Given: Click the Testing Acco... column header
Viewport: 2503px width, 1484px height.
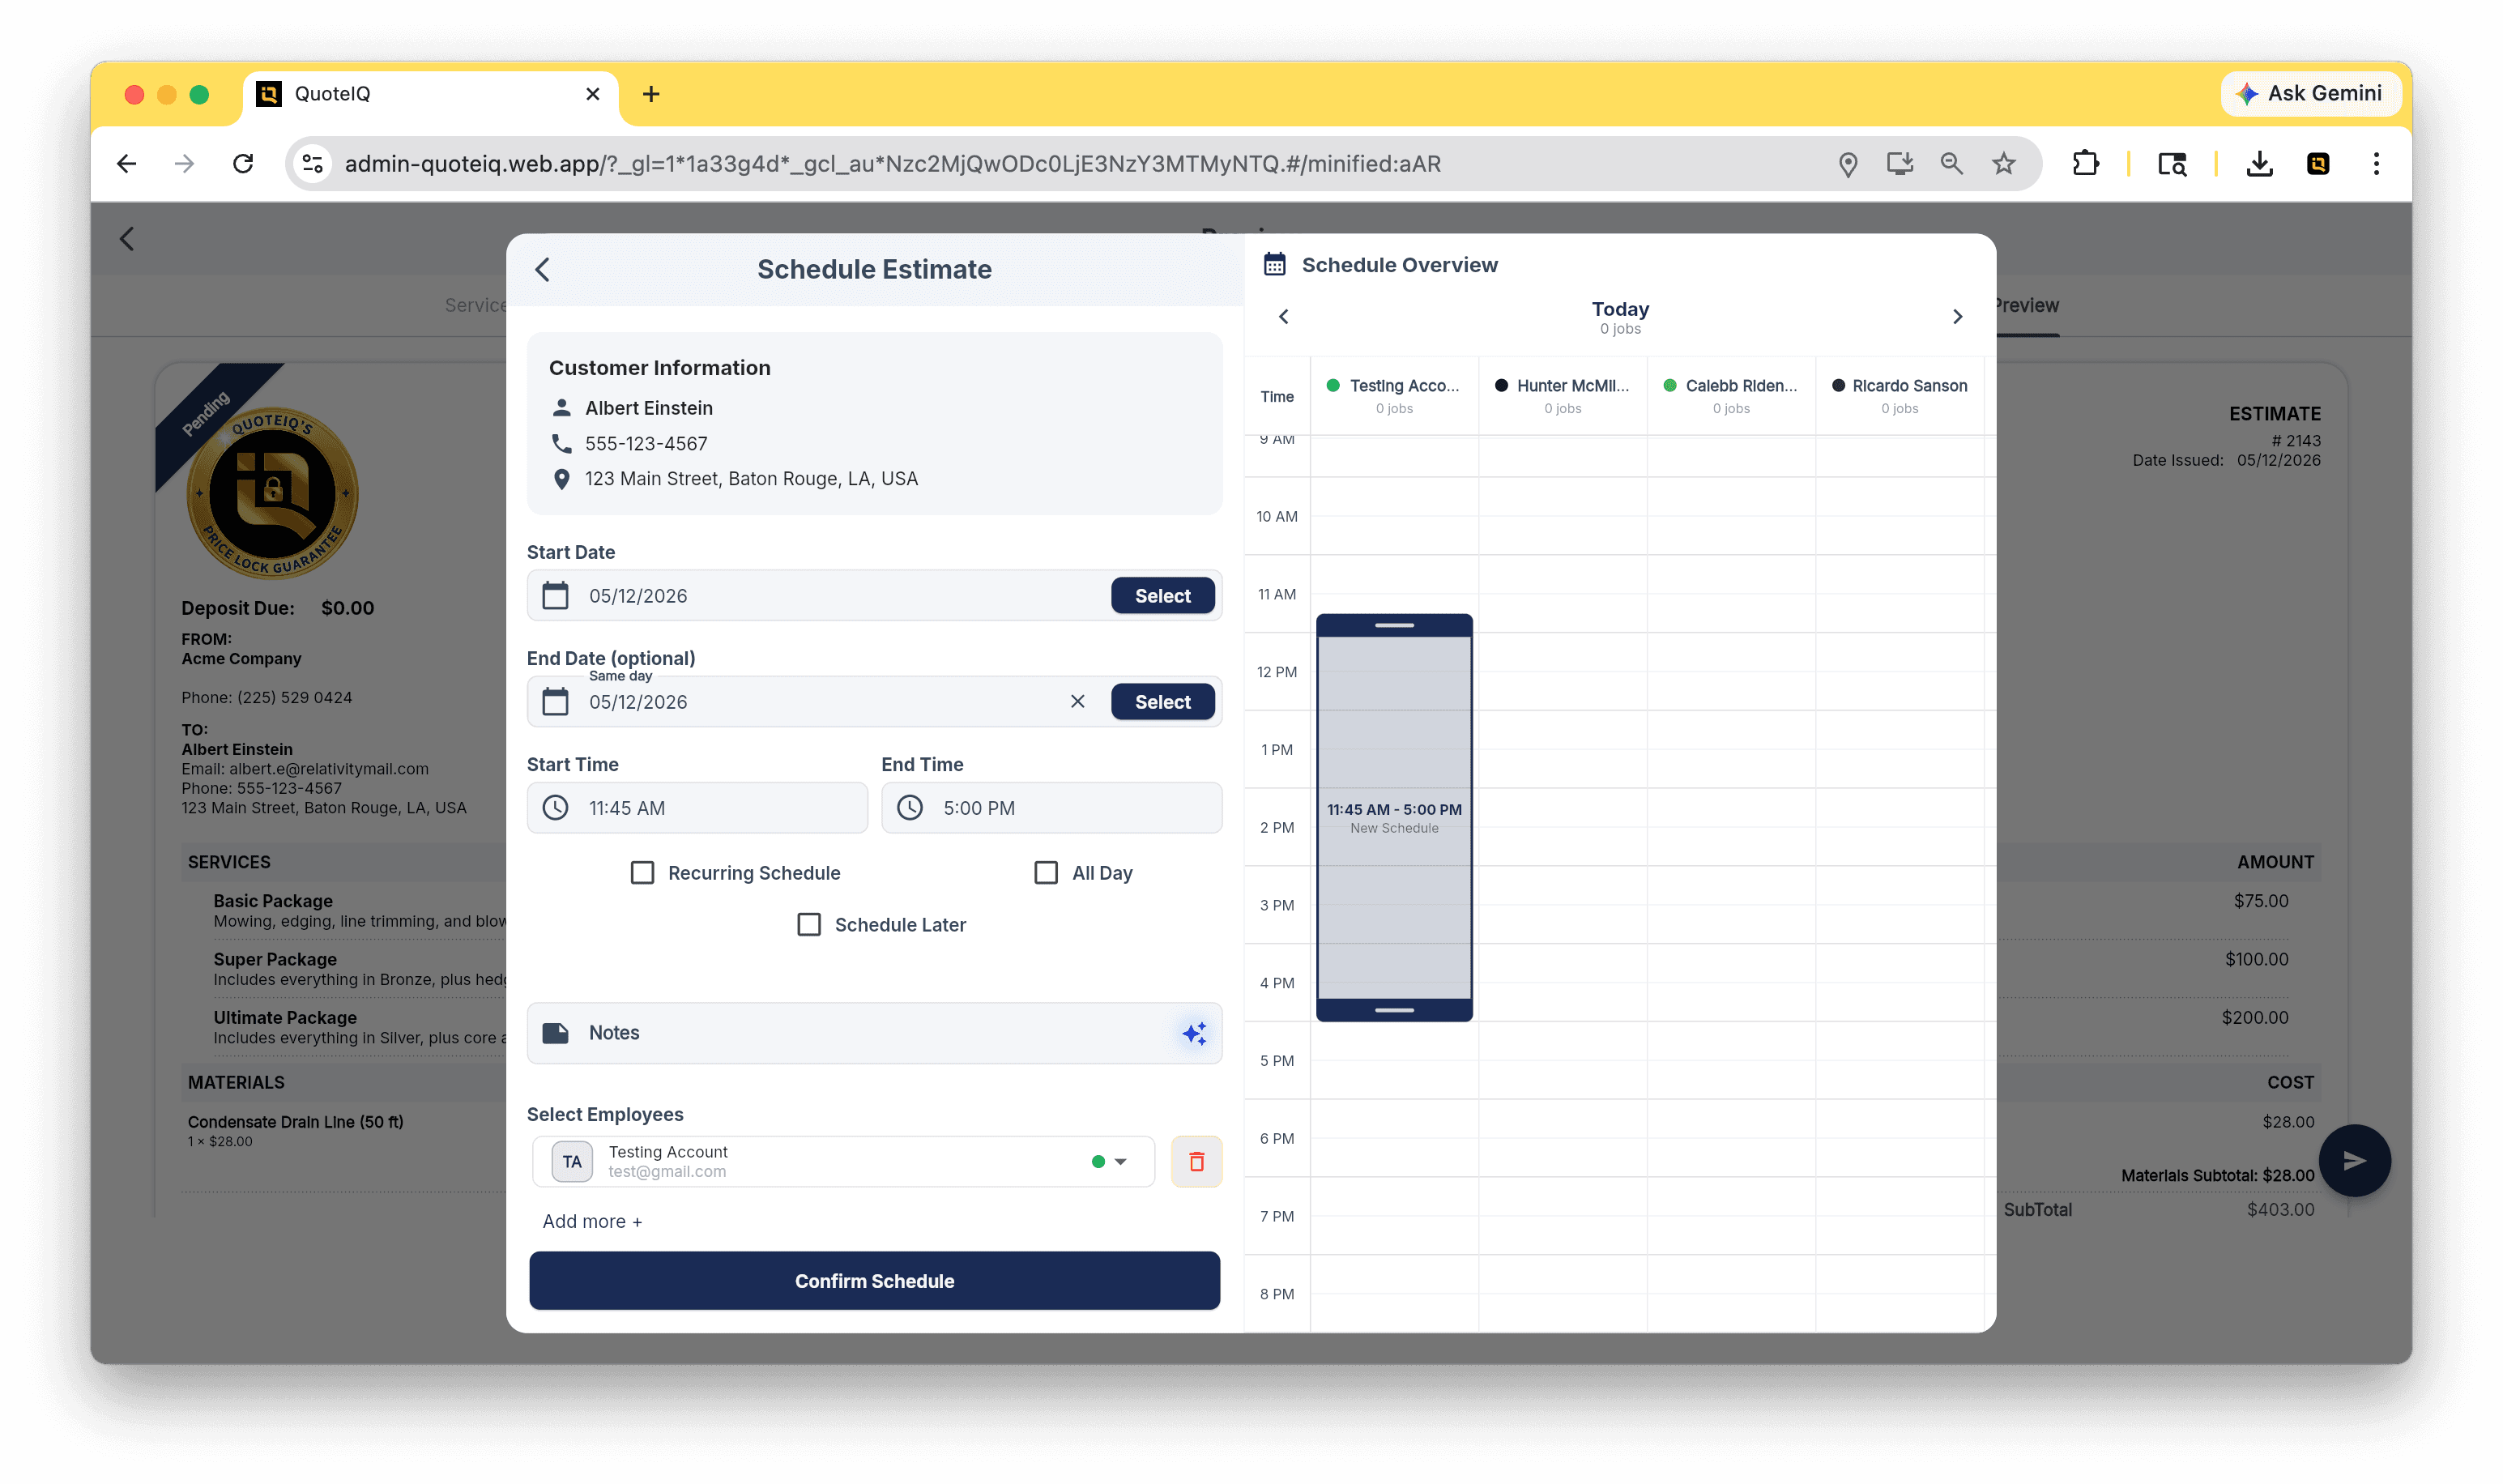Looking at the screenshot, I should click(x=1393, y=396).
